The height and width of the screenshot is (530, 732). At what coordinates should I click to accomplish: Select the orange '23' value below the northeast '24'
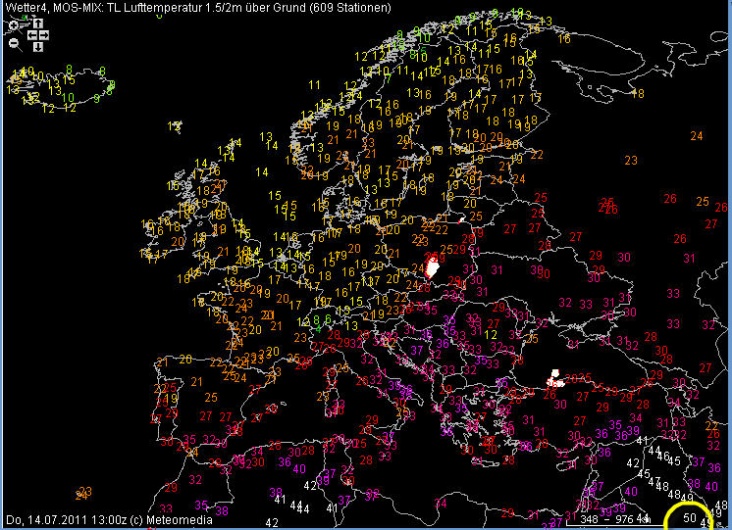tap(631, 161)
